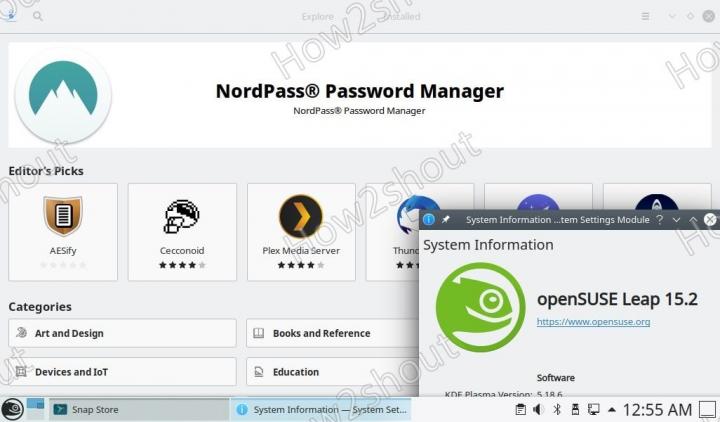
Task: Browse the Art and Design category
Action: 122,333
